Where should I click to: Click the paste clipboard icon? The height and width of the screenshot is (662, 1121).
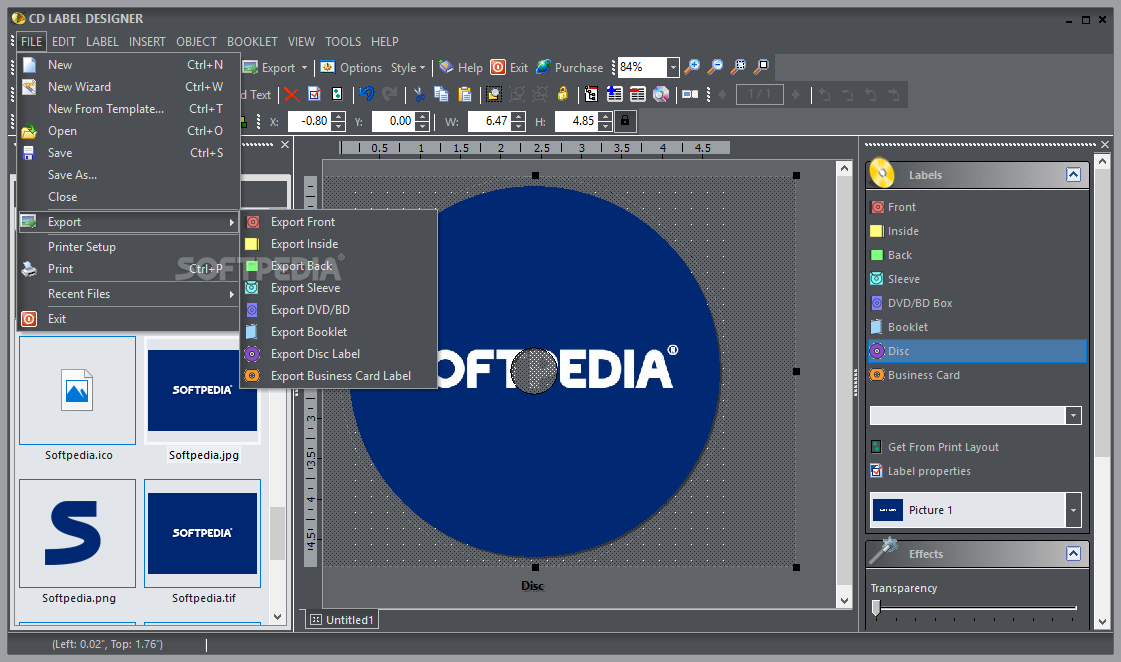465,94
